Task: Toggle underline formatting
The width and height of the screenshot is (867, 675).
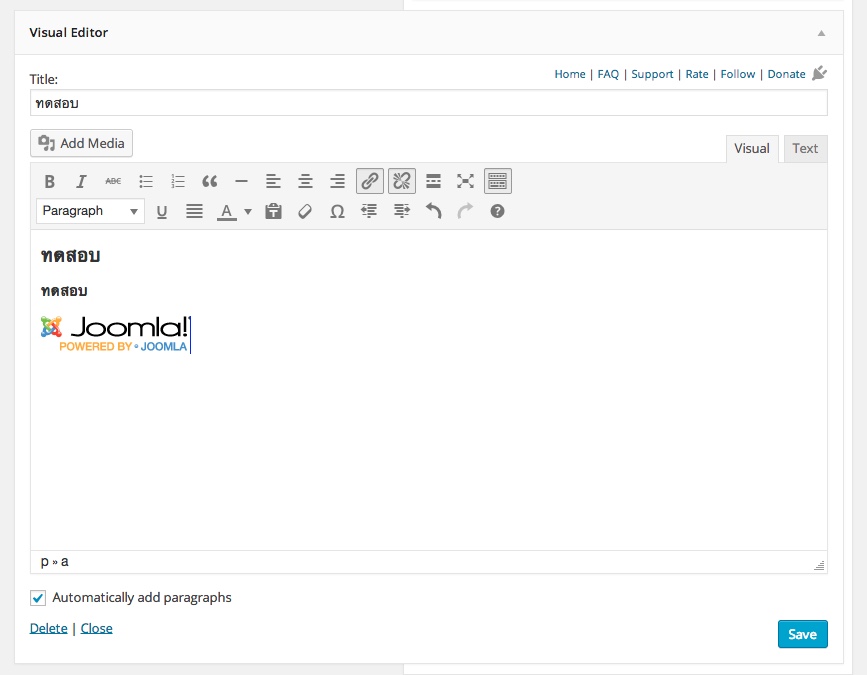Action: [x=162, y=211]
